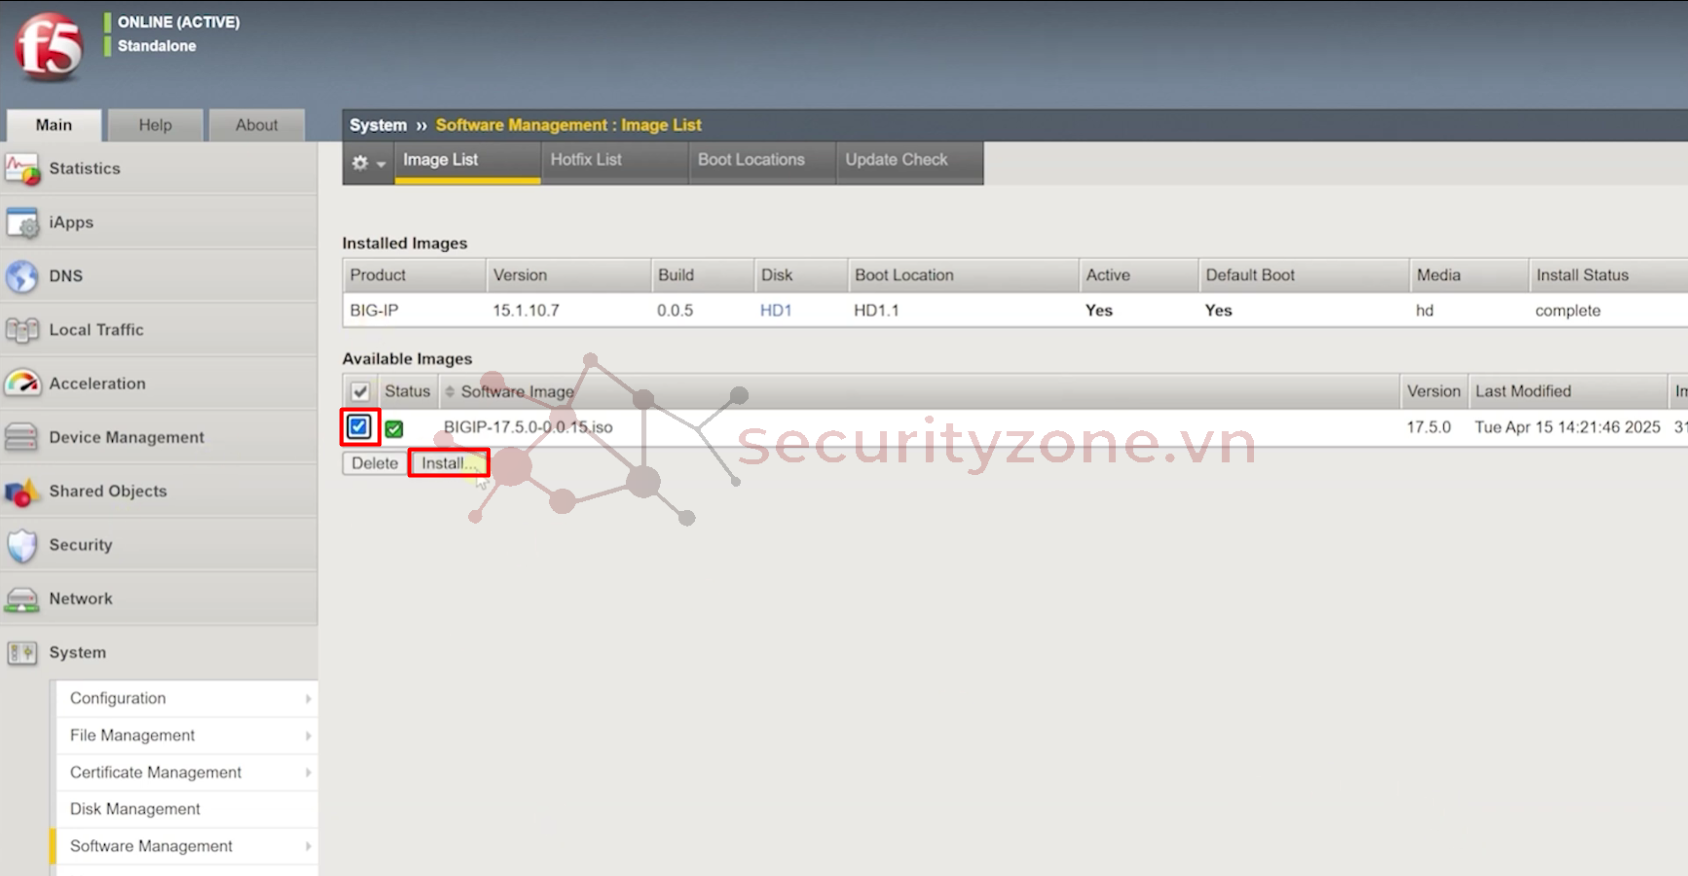Open the DNS globe icon
Viewport: 1688px width, 876px height.
(x=22, y=276)
